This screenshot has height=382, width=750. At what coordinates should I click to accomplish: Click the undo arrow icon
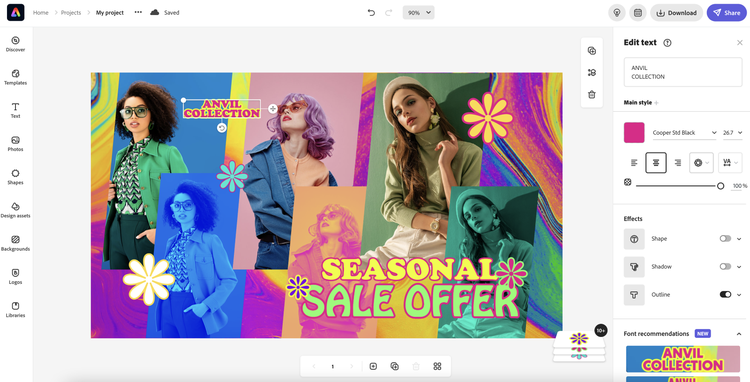point(371,13)
